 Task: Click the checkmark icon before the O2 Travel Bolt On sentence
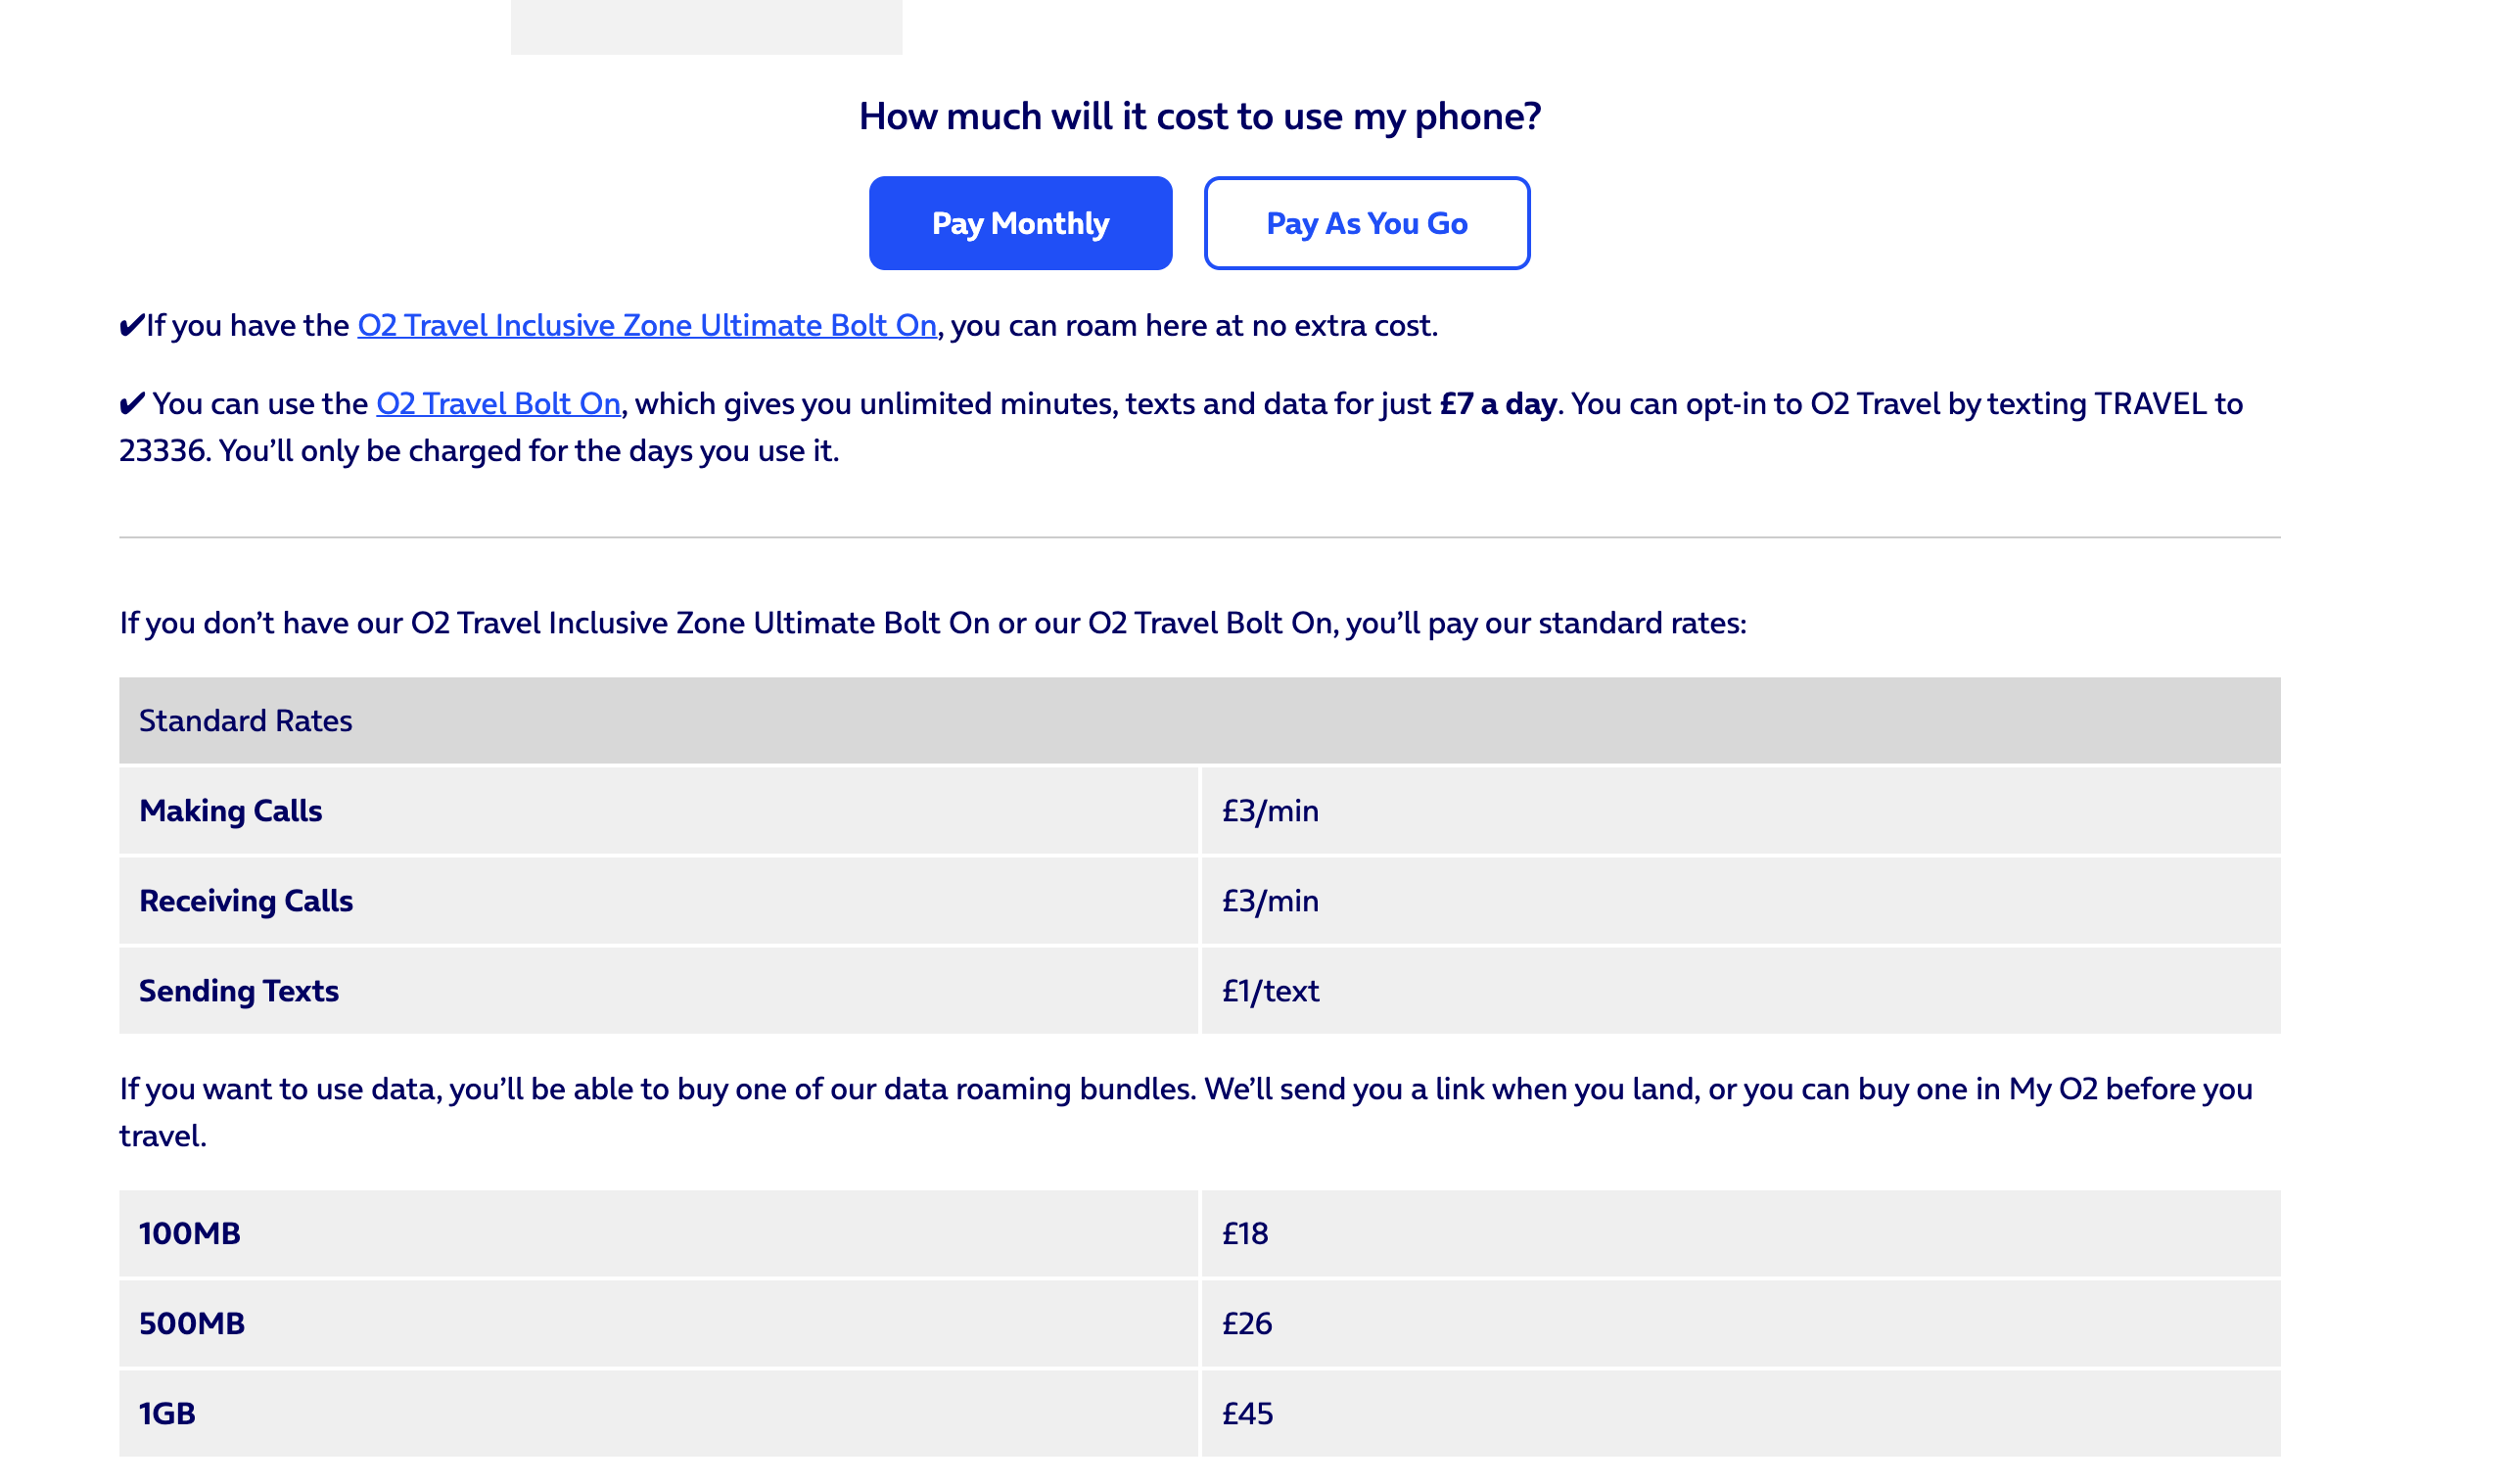click(x=131, y=403)
